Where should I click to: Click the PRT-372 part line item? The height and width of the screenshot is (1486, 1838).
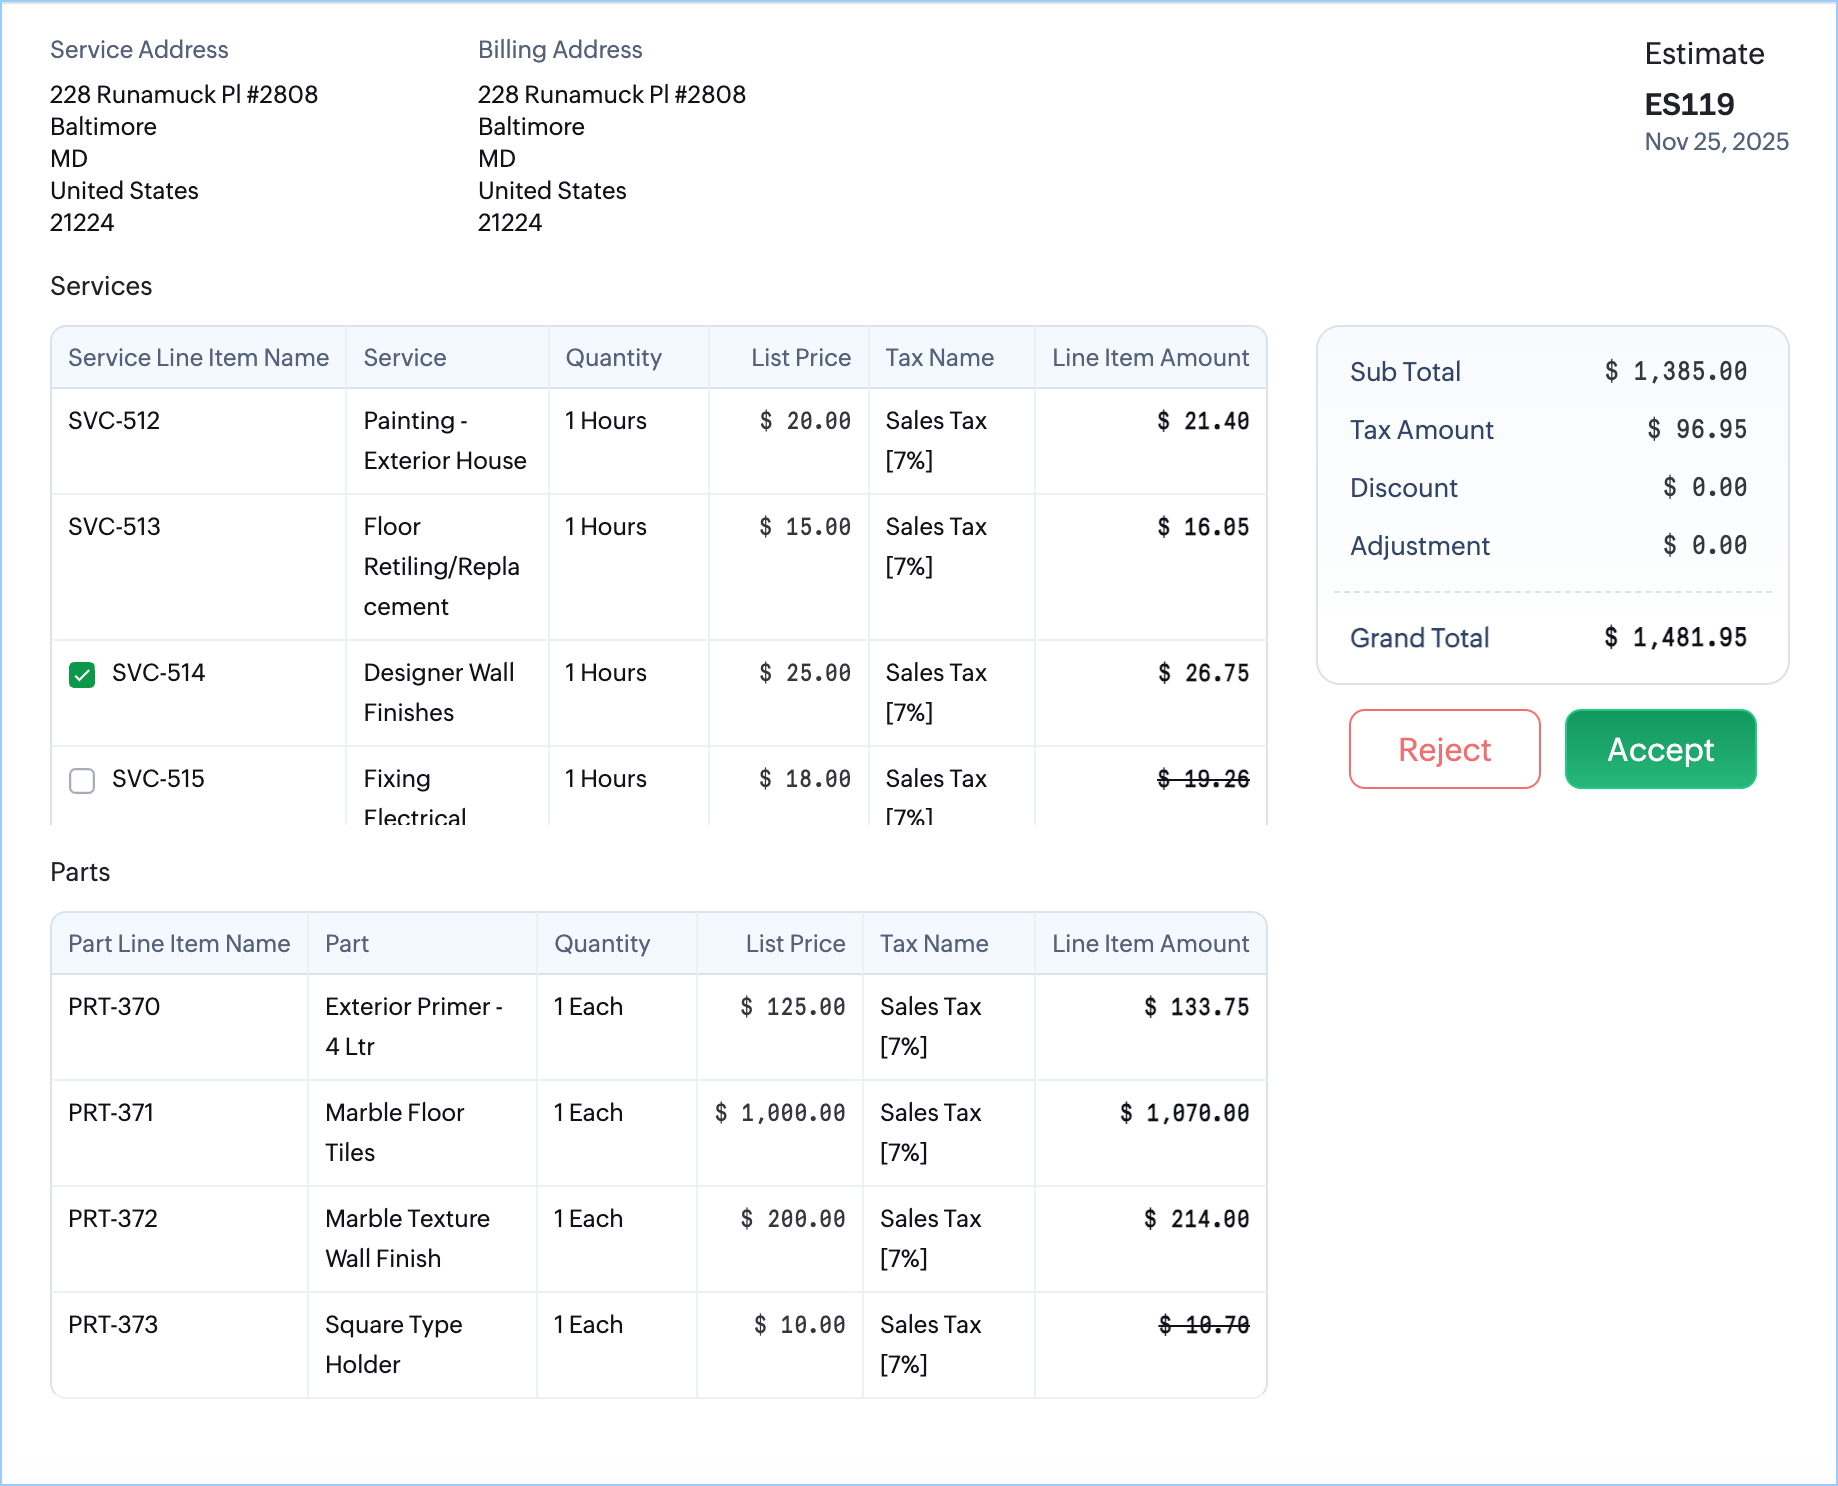113,1219
